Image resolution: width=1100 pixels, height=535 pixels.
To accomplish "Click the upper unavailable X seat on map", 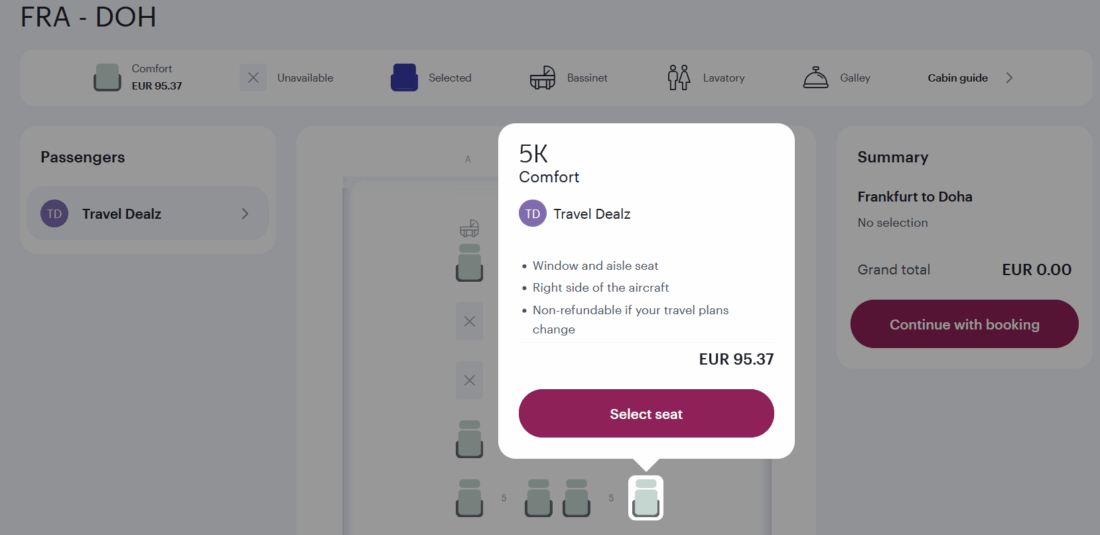I will [469, 322].
